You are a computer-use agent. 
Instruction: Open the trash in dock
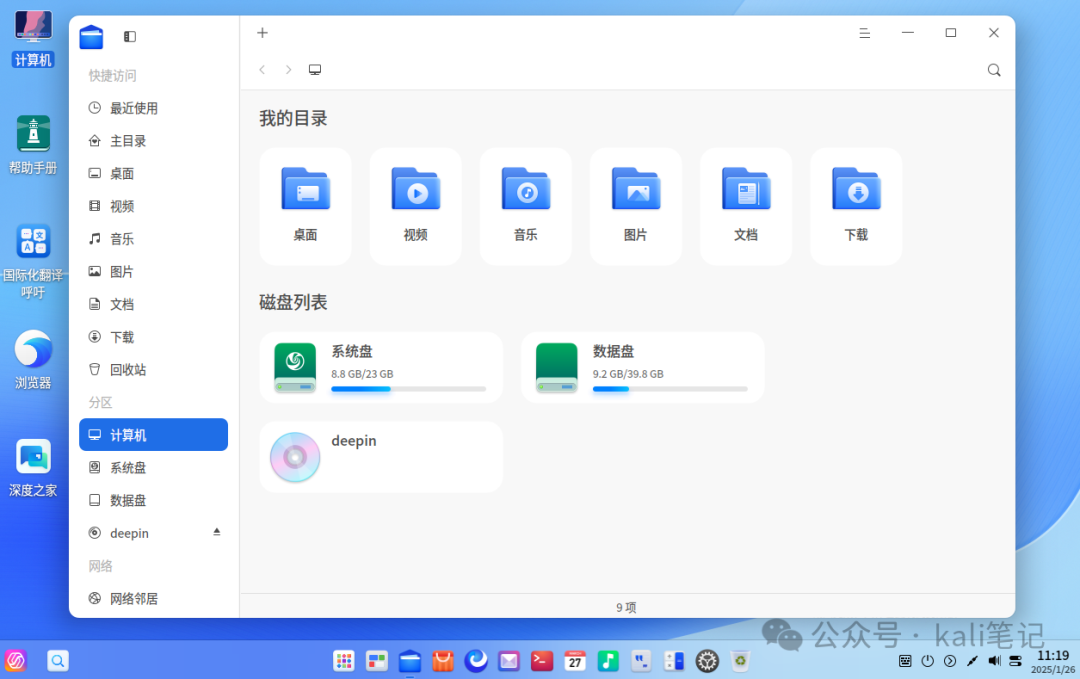pyautogui.click(x=740, y=661)
